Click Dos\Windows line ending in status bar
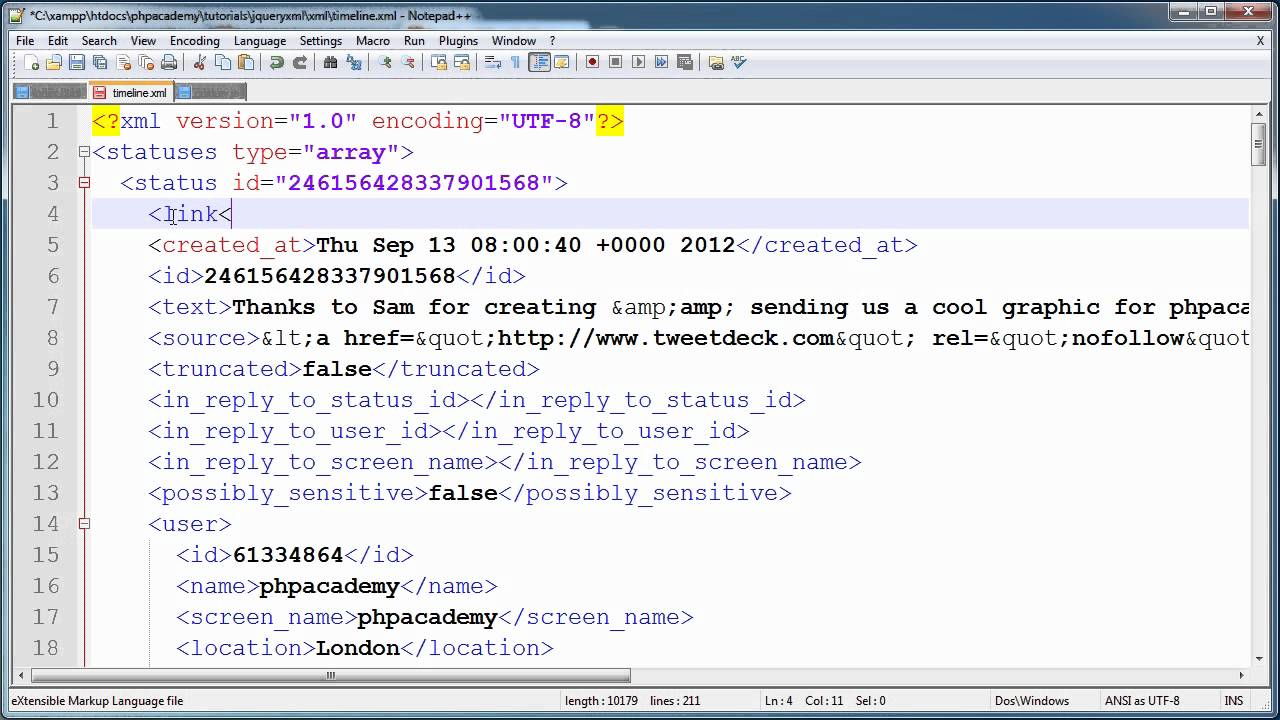Viewport: 1280px width, 720px height. click(x=1031, y=701)
